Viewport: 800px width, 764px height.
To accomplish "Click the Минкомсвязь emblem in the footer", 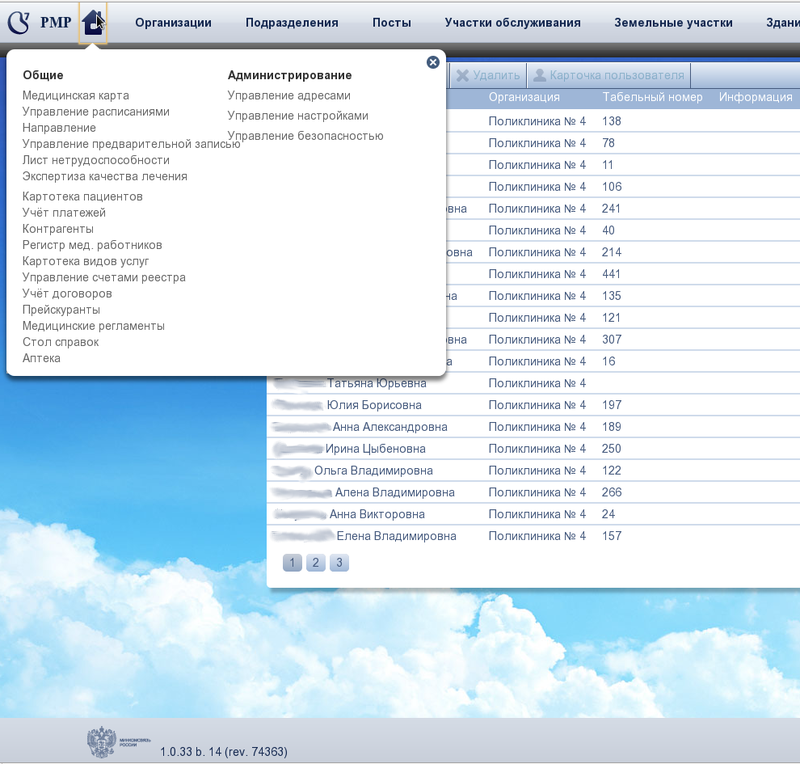I will point(102,742).
